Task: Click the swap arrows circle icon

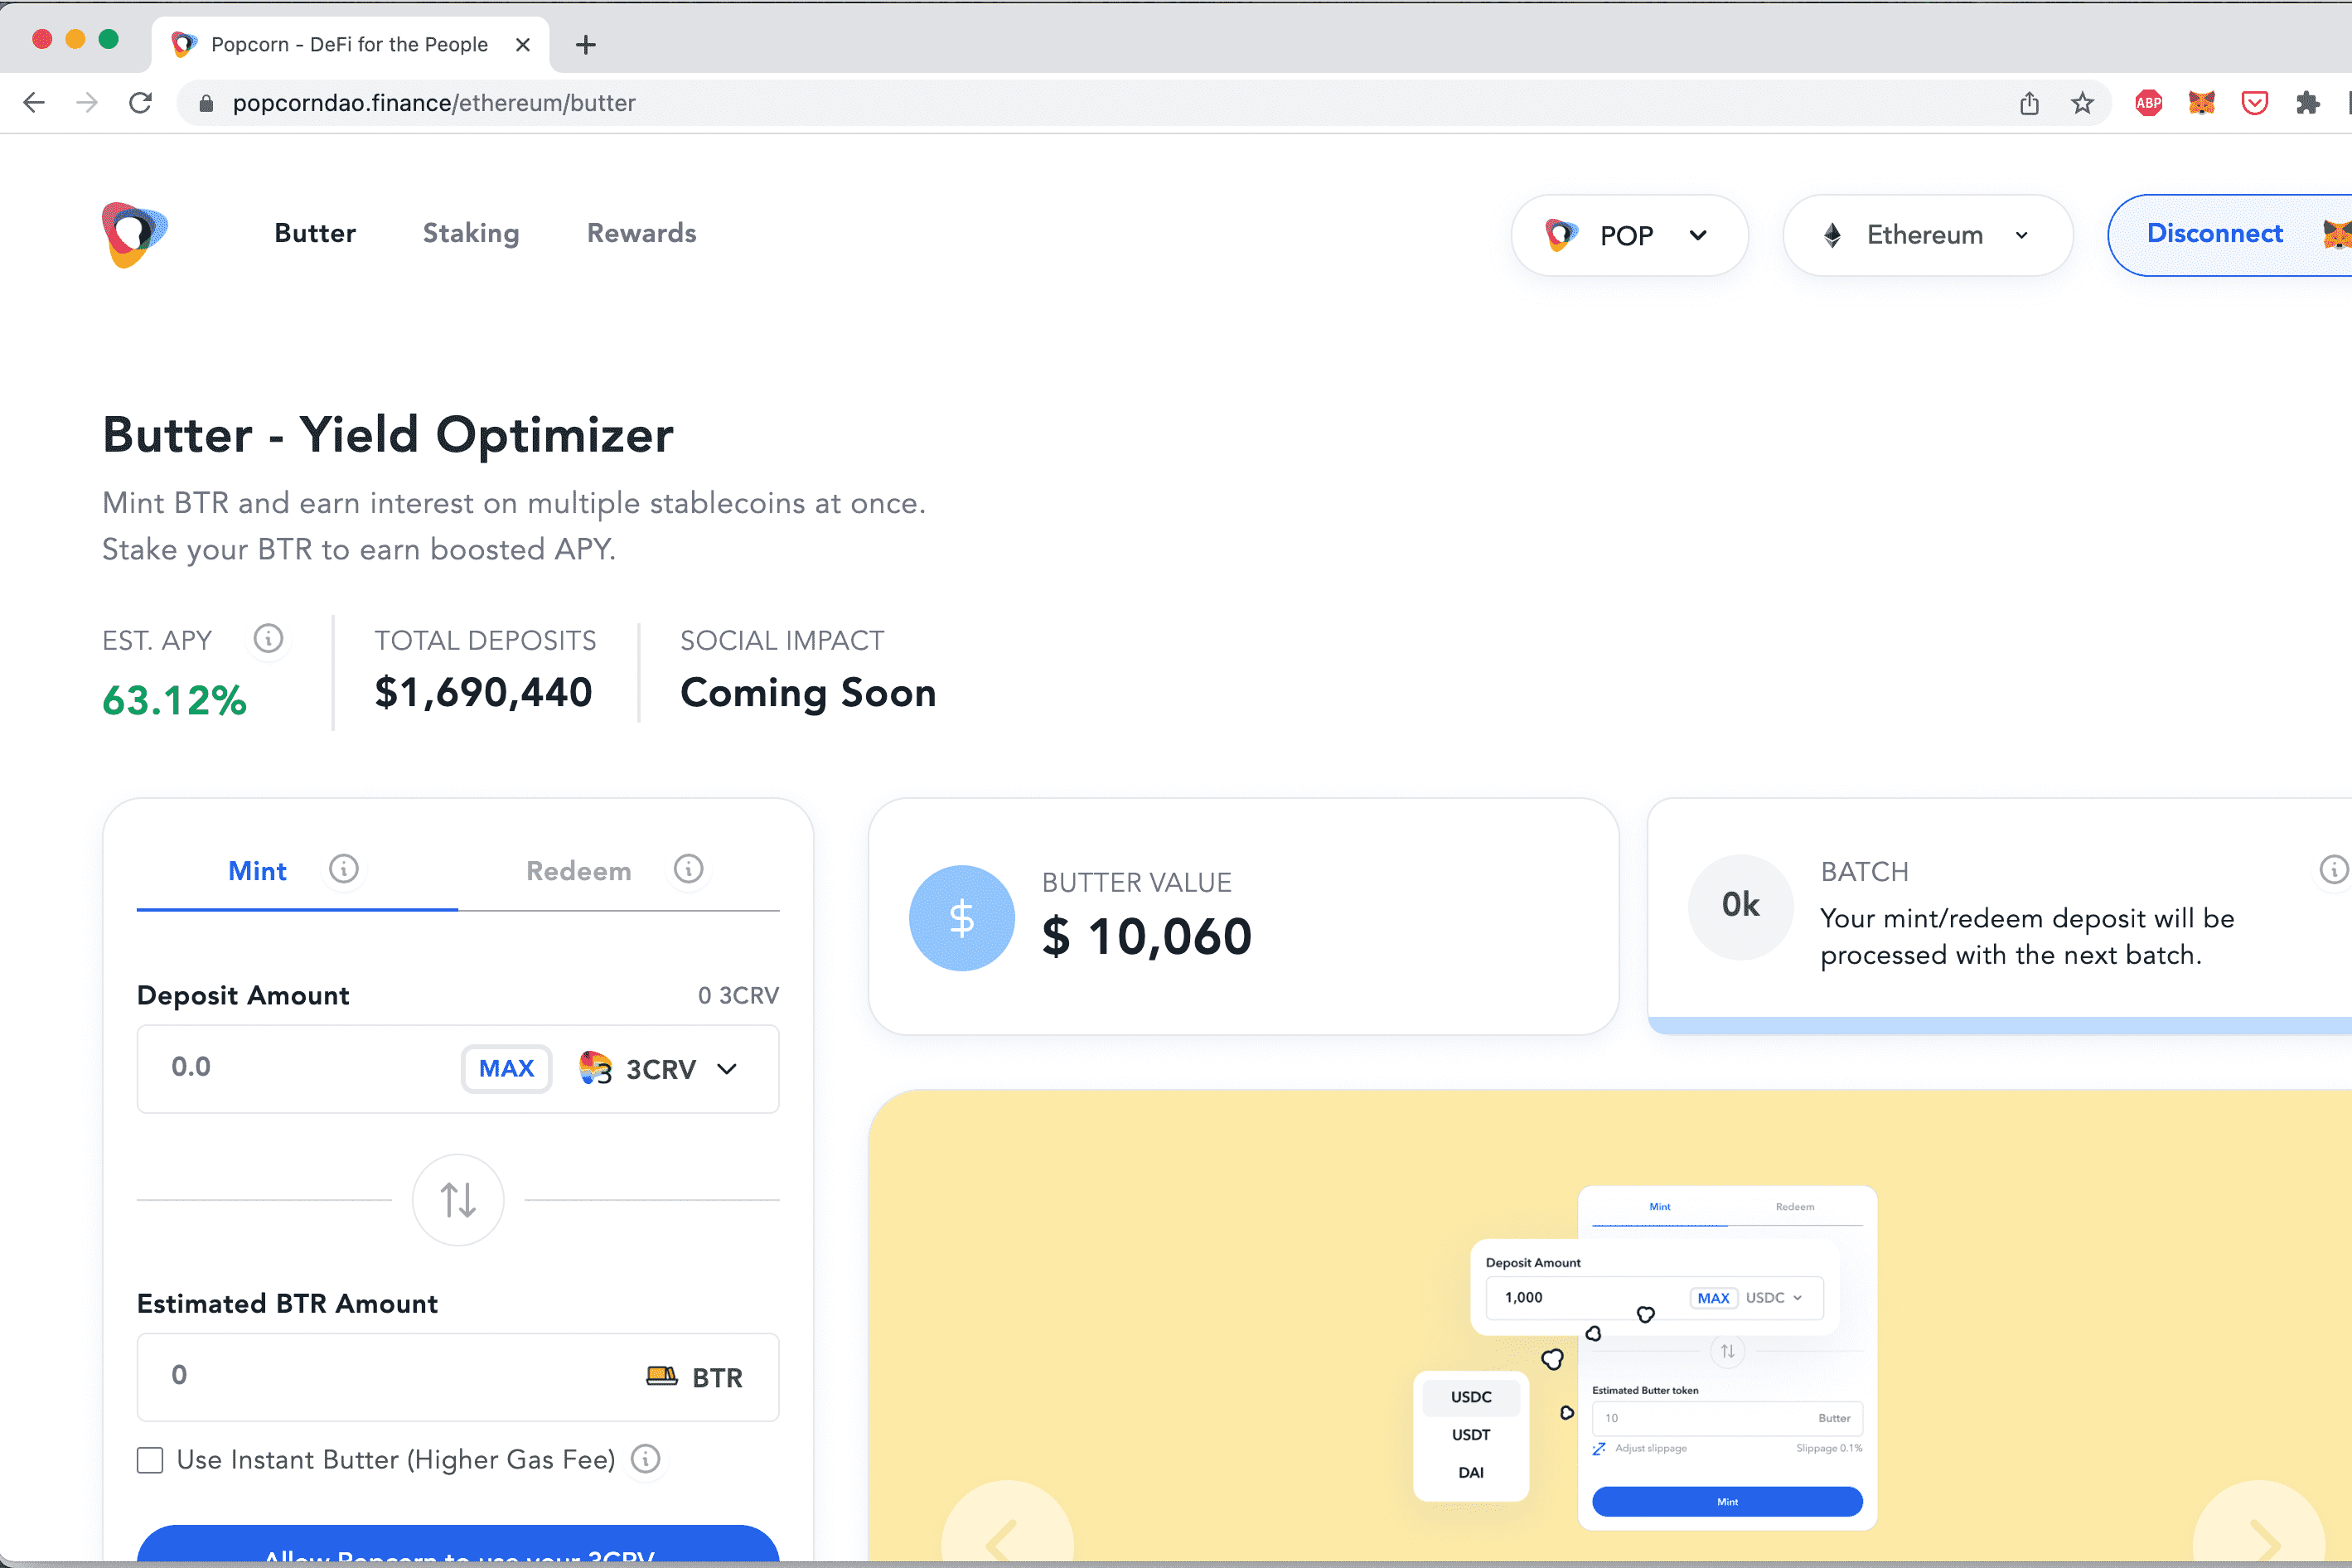Action: [x=458, y=1199]
